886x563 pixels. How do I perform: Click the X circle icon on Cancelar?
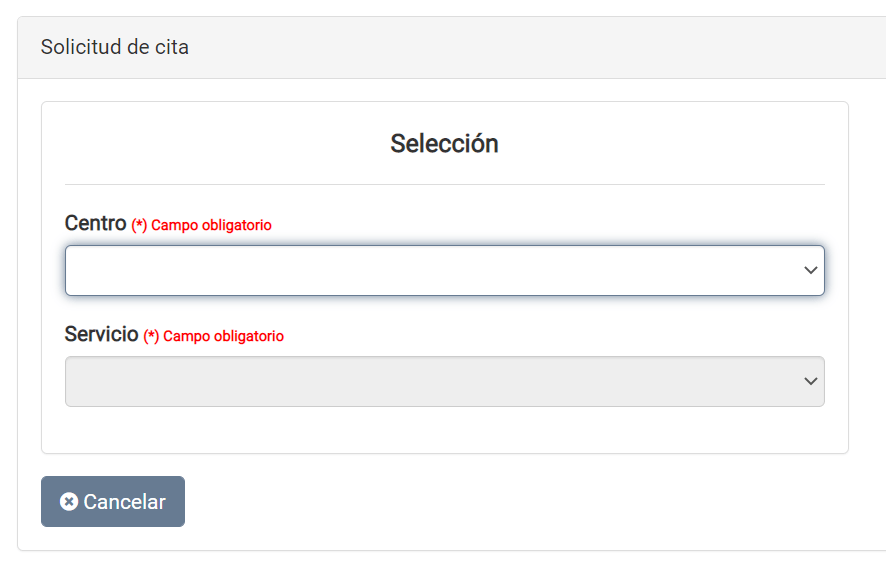tap(69, 502)
